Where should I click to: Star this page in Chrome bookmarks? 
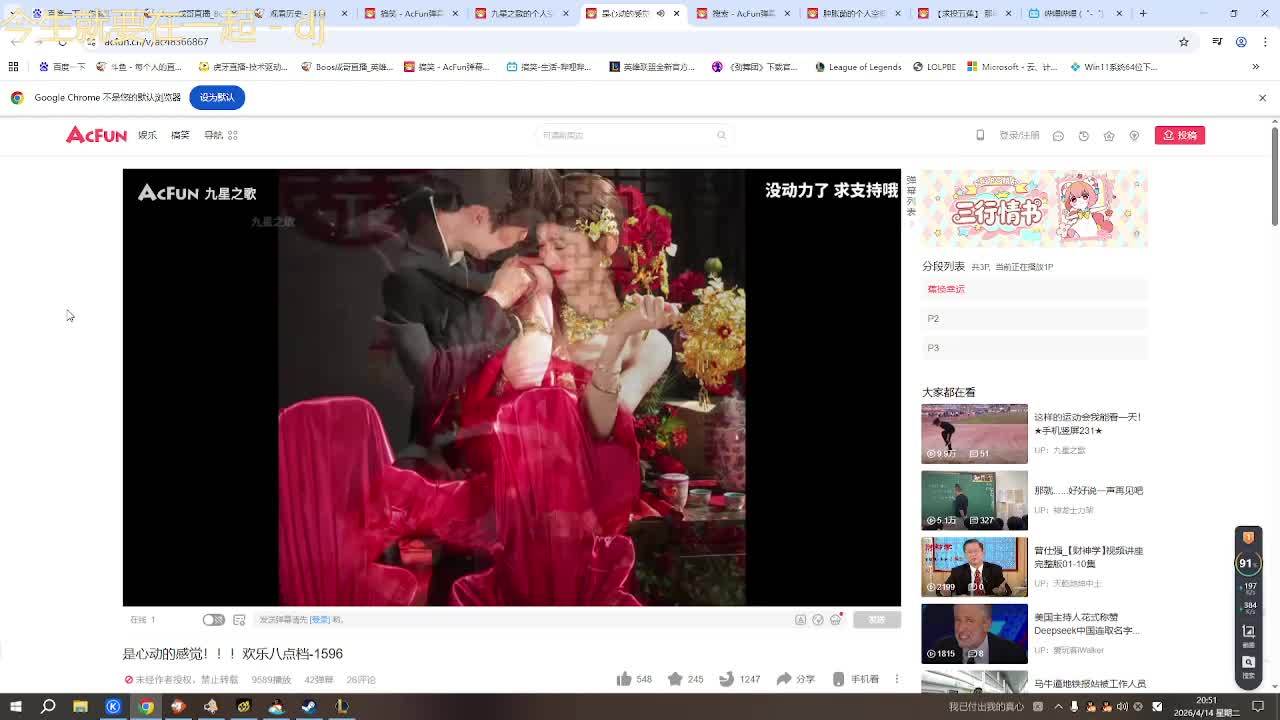[x=1184, y=42]
